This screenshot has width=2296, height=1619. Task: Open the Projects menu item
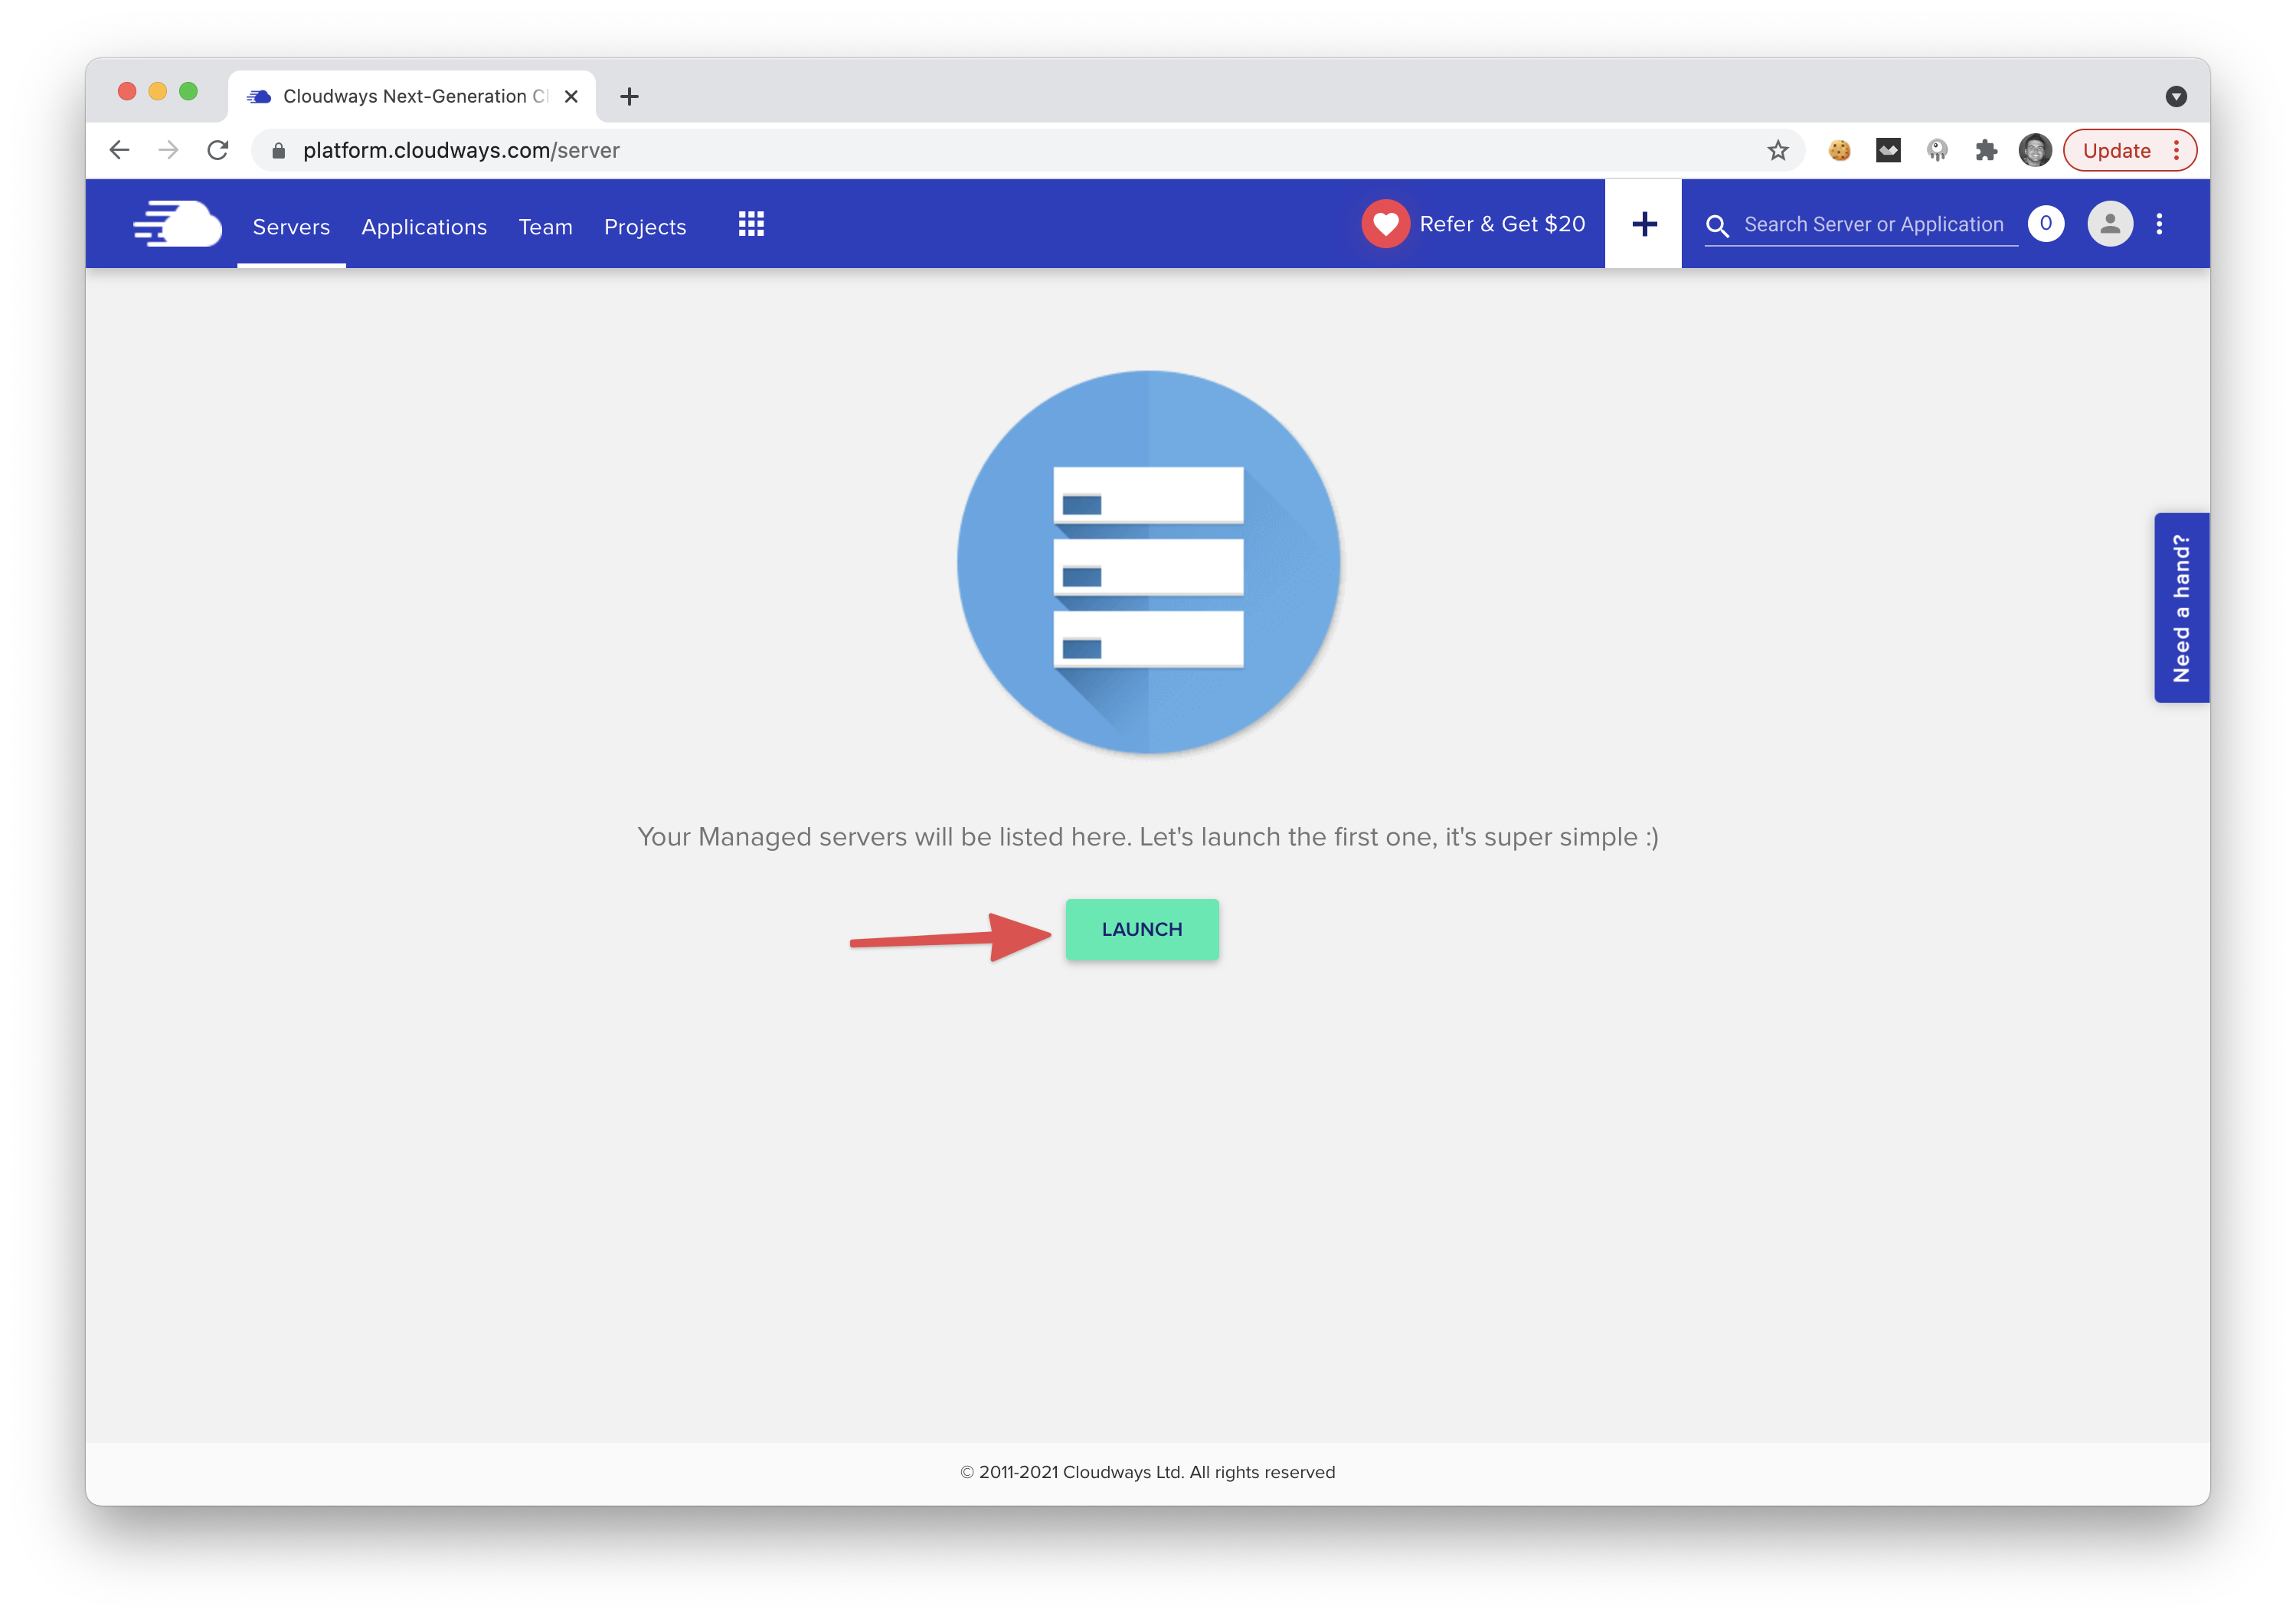[645, 224]
